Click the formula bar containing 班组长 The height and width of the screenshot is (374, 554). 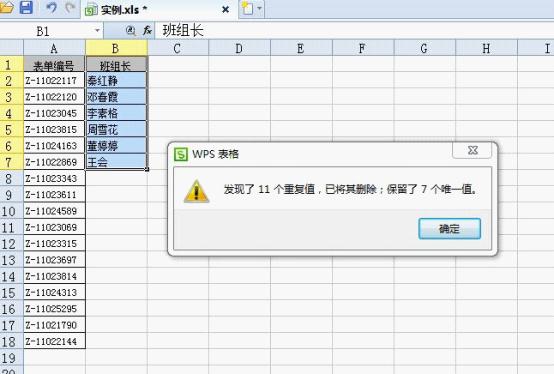(353, 31)
